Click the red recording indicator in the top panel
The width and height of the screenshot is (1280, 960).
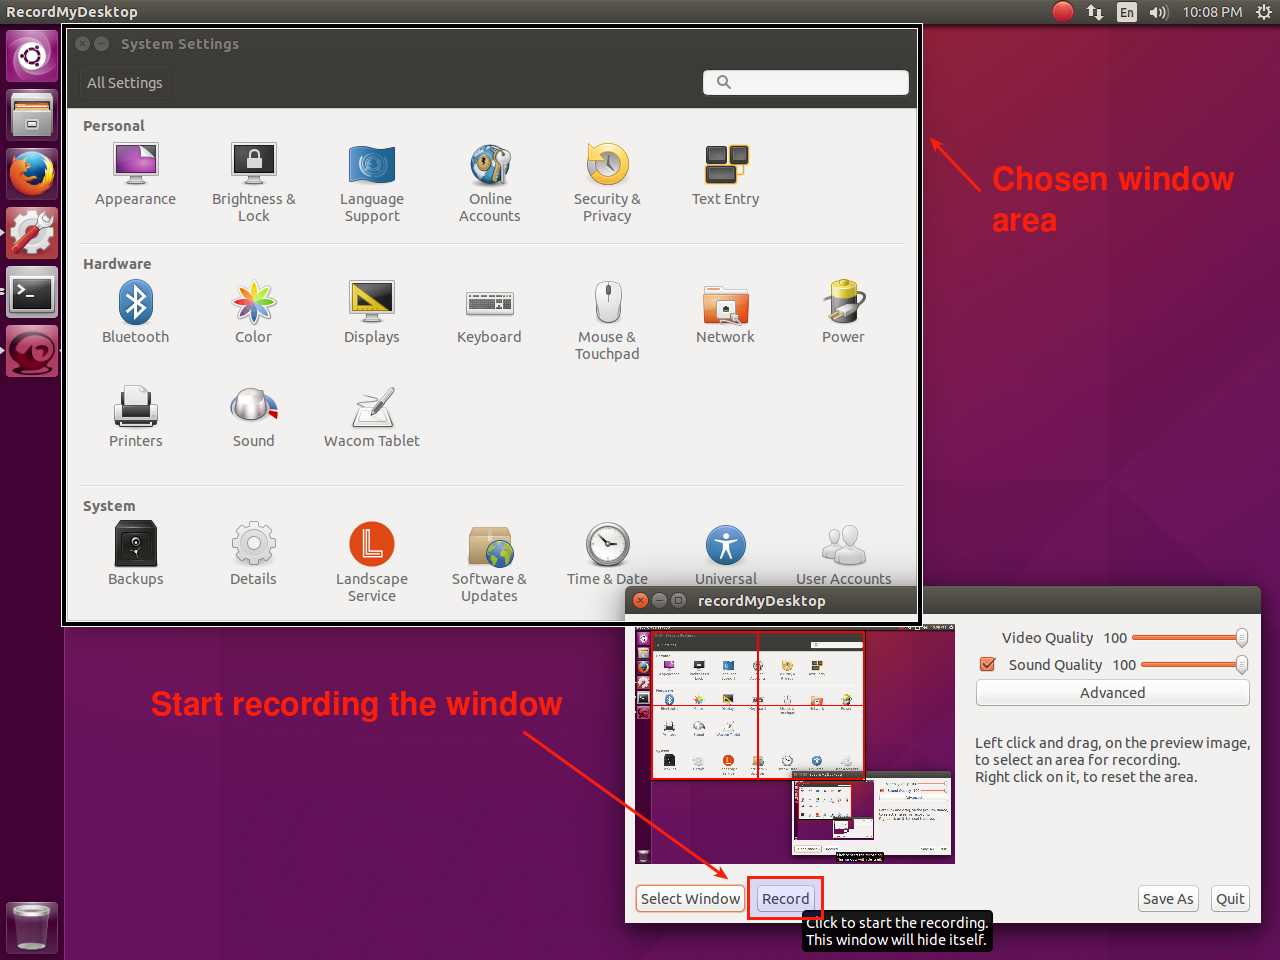pyautogui.click(x=1063, y=12)
